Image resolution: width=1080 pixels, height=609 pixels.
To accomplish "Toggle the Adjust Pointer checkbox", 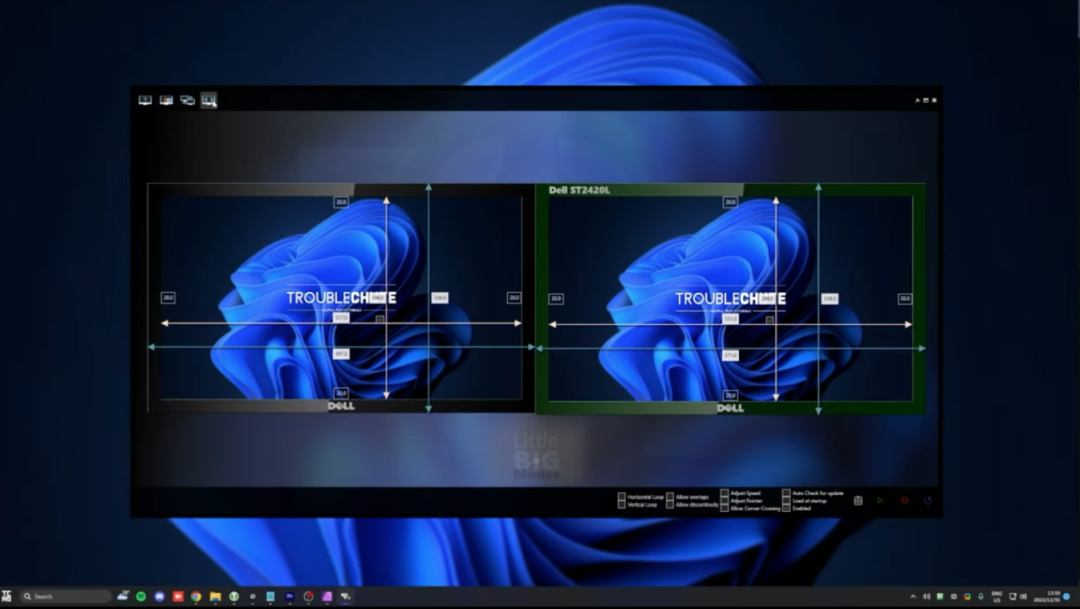I will click(x=725, y=501).
